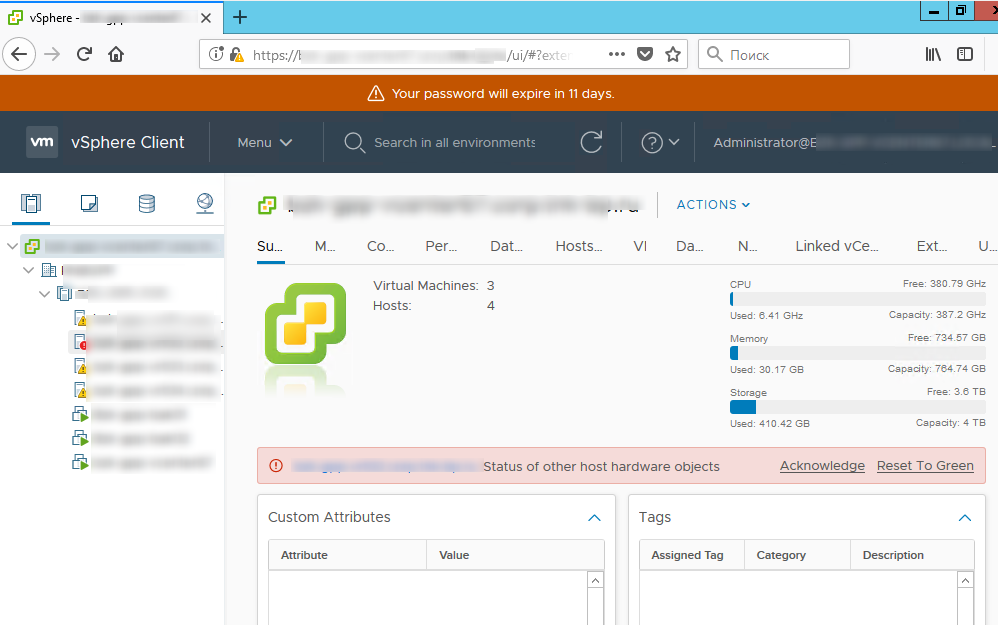Show site information icon in address bar
This screenshot has height=625, width=998.
[x=216, y=54]
